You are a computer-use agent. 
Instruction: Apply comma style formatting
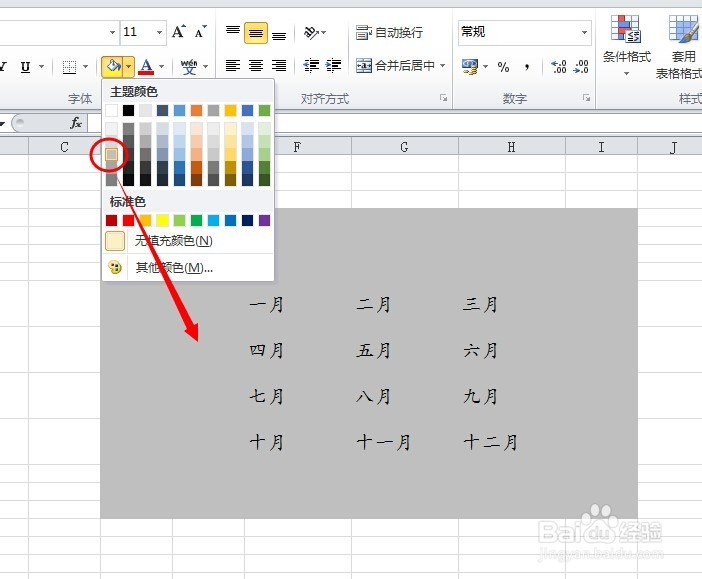527,67
